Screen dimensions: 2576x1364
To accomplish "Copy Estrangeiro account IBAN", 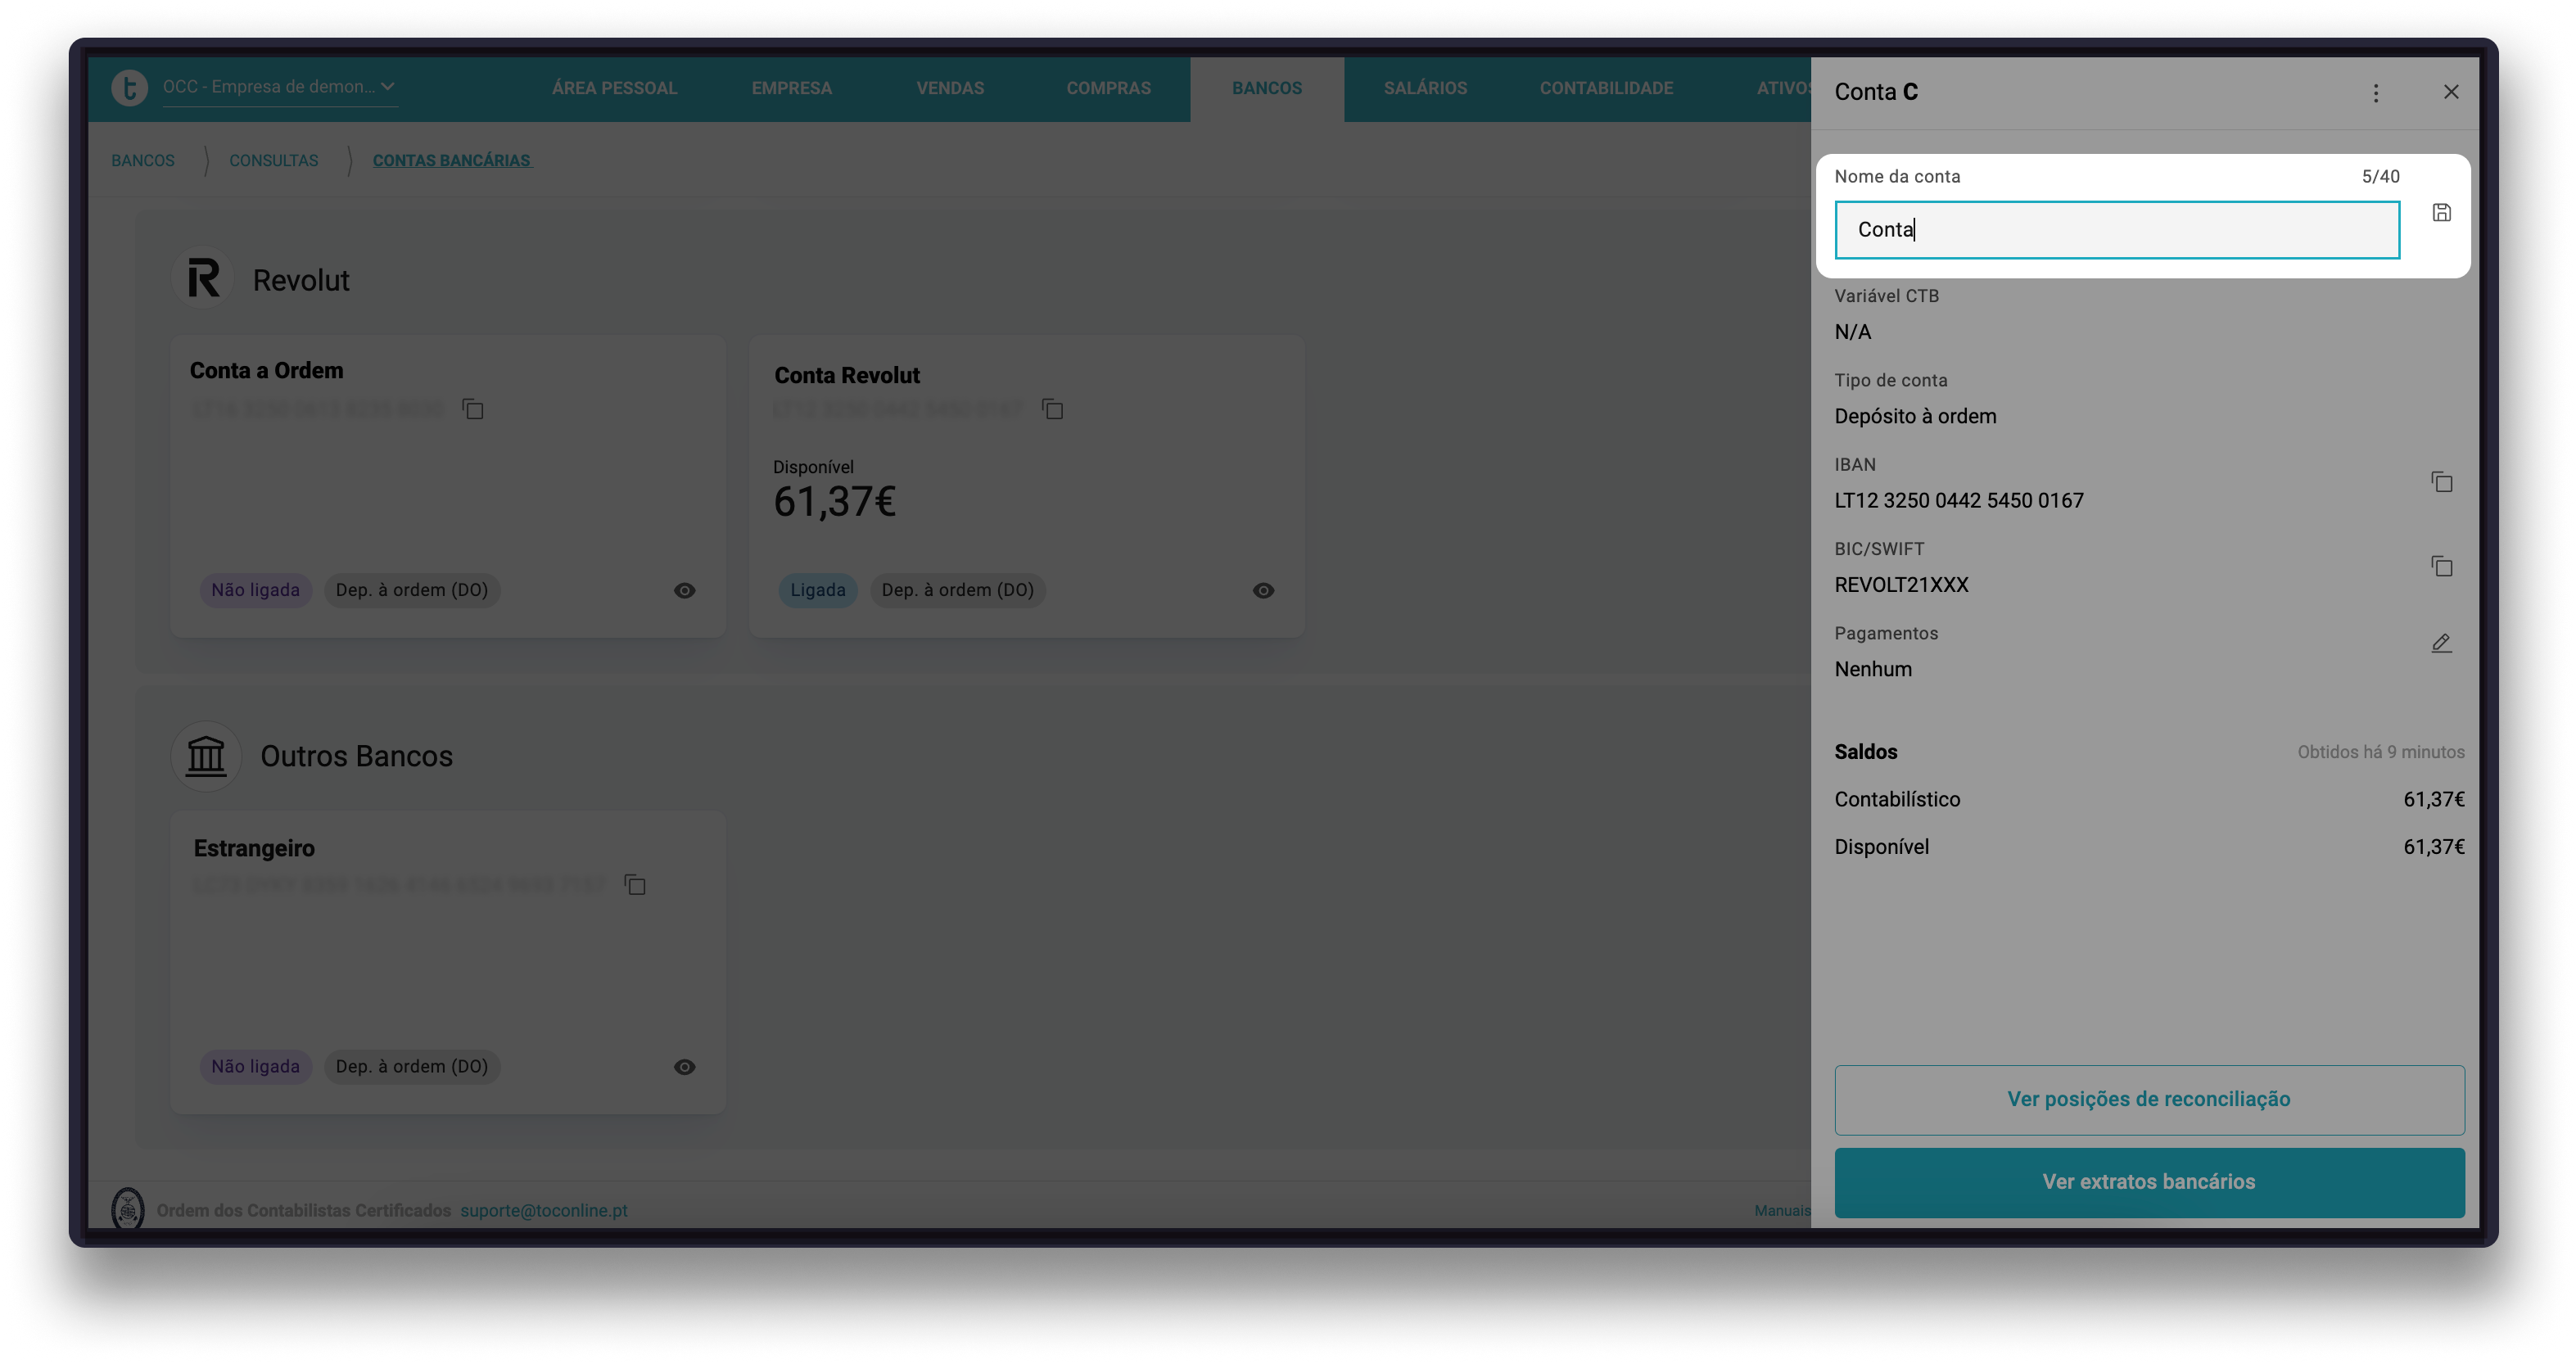I will (635, 885).
